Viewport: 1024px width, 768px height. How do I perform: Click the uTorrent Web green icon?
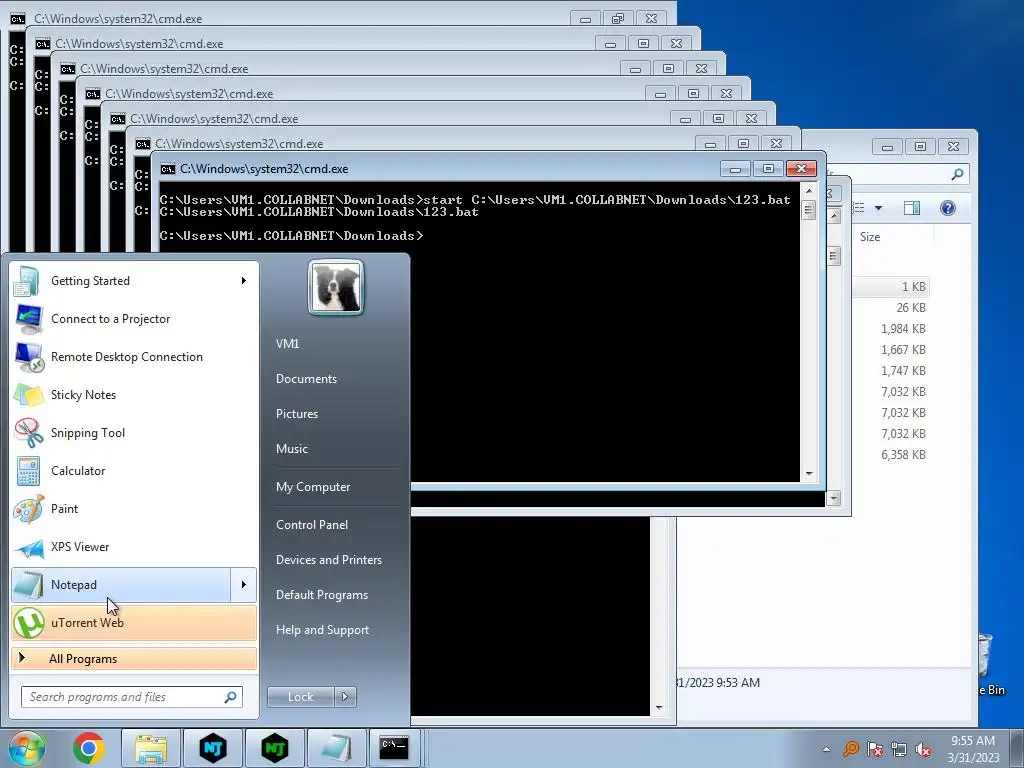[29, 622]
